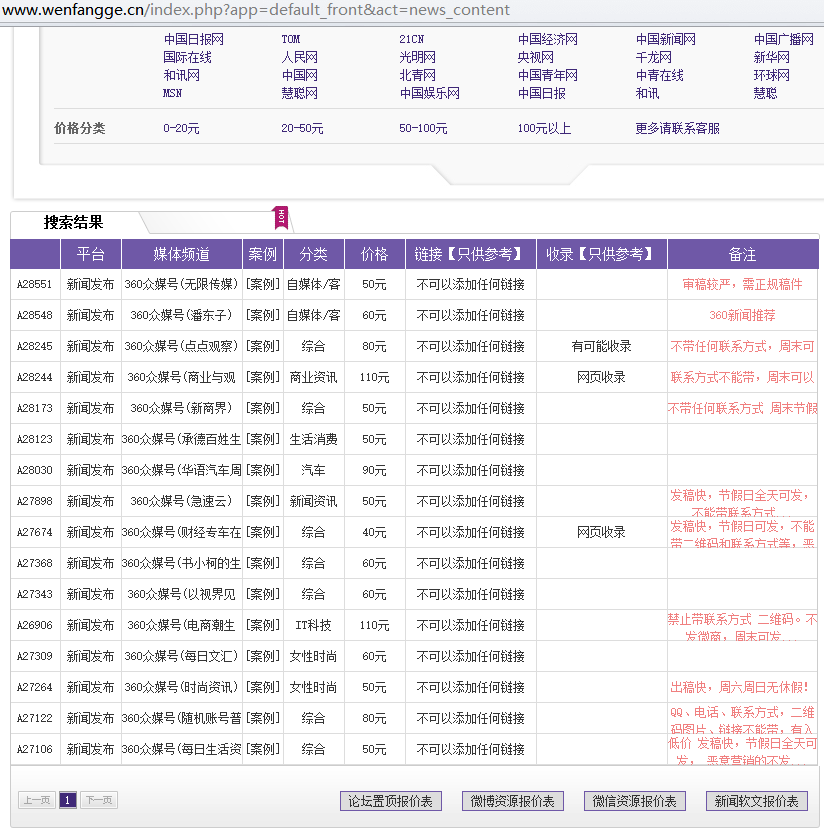Screen dimensions: 824x834
Task: Click the browser address bar URL
Action: tap(260, 10)
